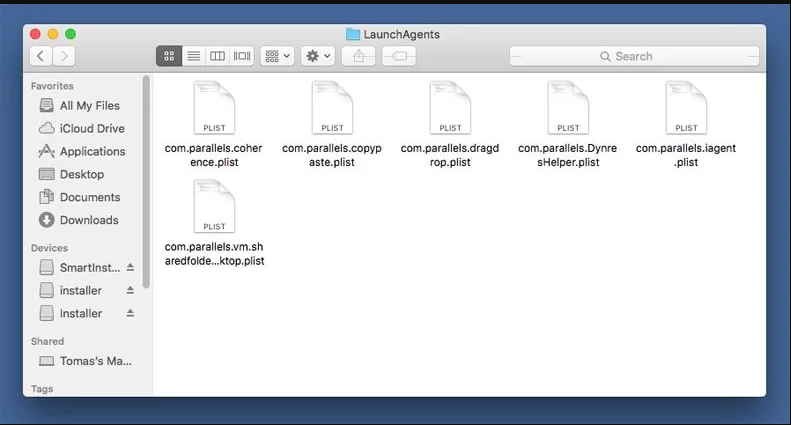The image size is (791, 425).
Task: Select com.parallels.copypaste.plist file icon
Action: [x=332, y=108]
